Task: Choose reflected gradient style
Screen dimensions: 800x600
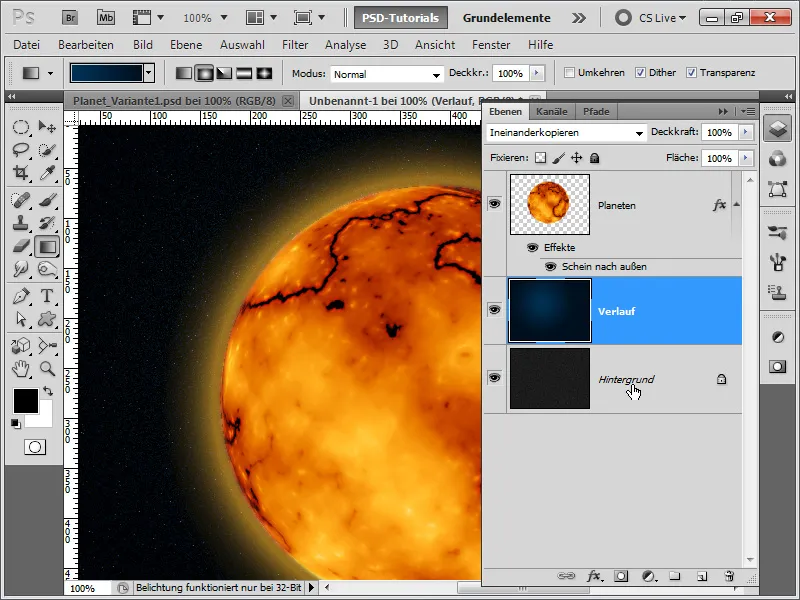Action: coord(244,73)
